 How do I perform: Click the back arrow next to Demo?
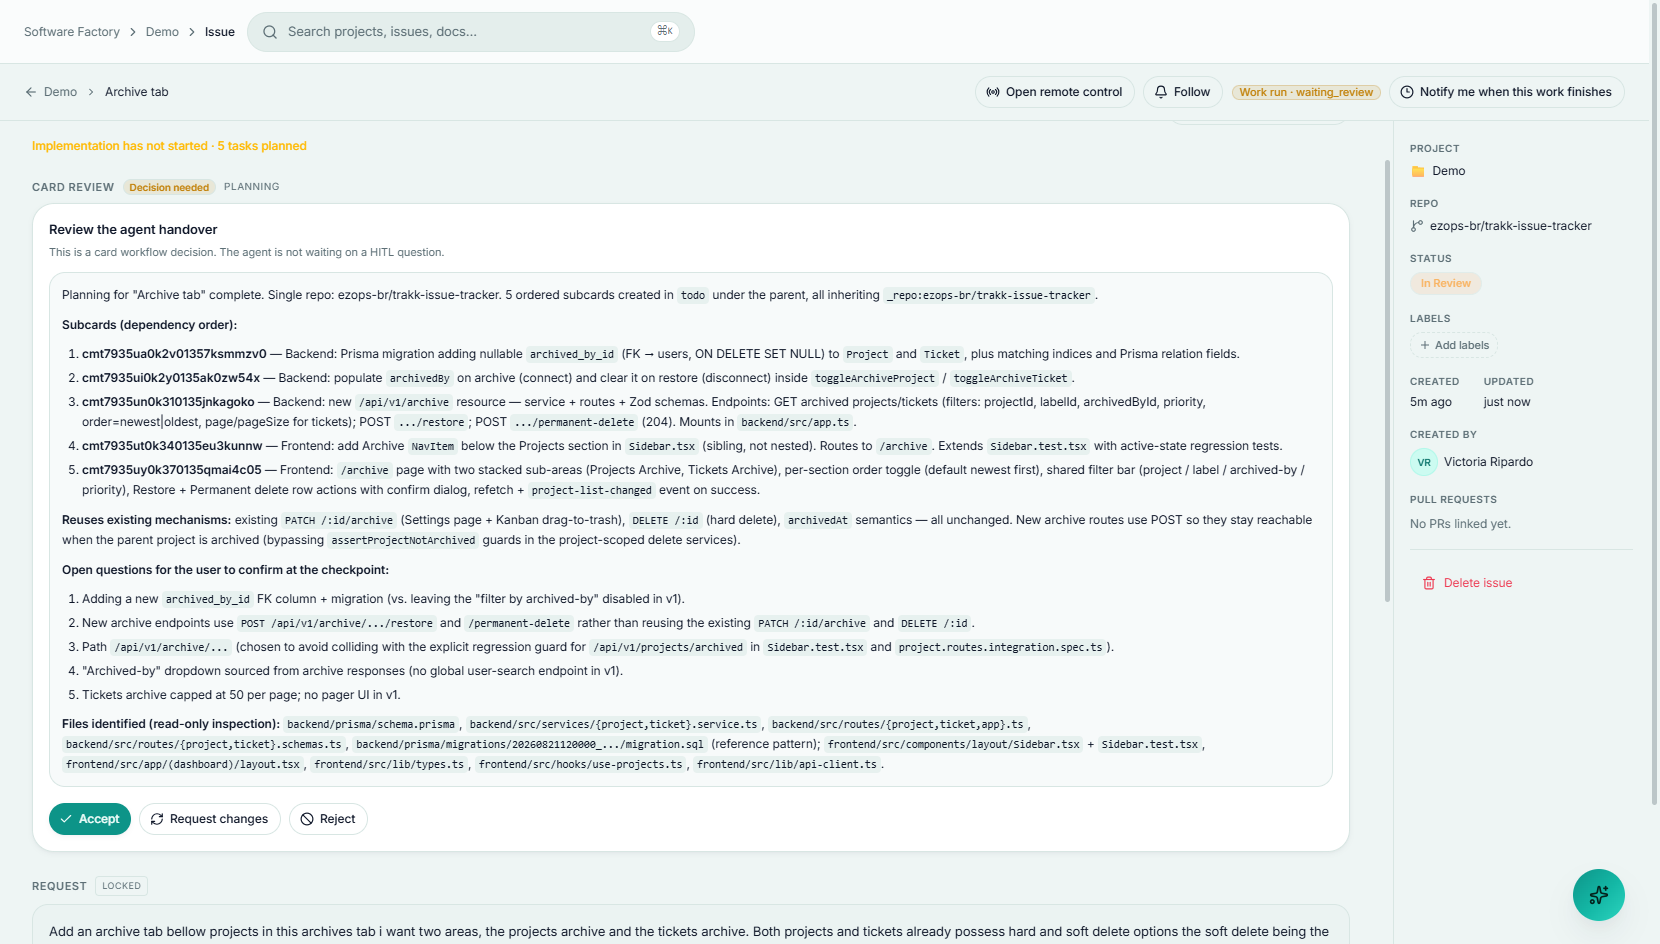click(x=31, y=92)
